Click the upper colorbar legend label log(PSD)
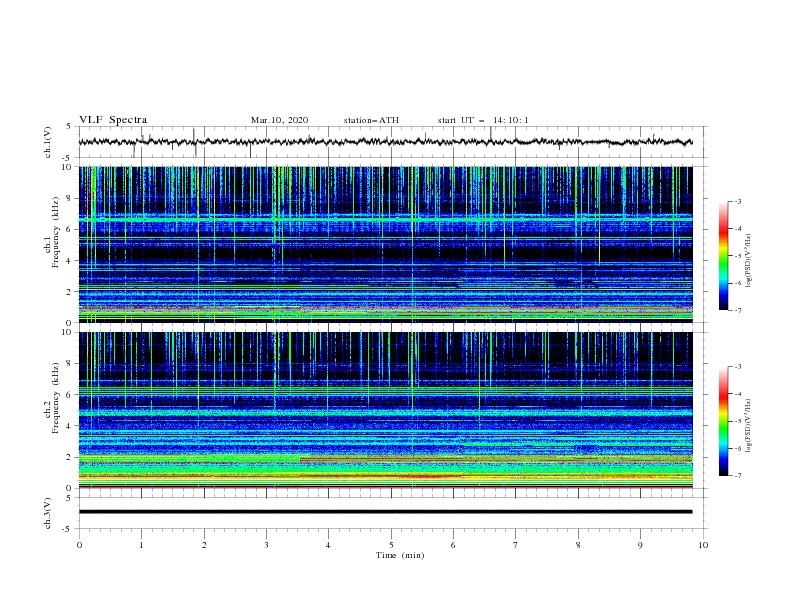Image resolution: width=792 pixels, height=612 pixels. point(749,261)
